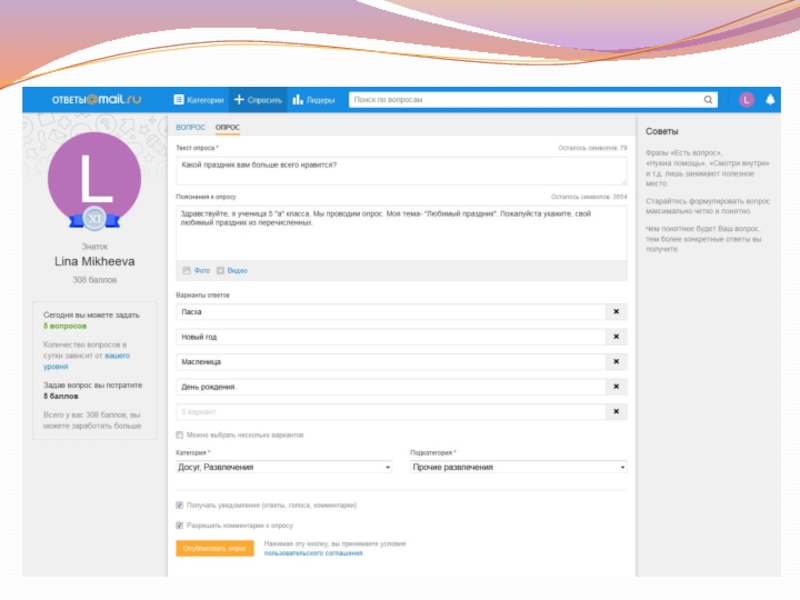Remove the "Пасха" answer option
800x600 pixels.
[x=616, y=312]
